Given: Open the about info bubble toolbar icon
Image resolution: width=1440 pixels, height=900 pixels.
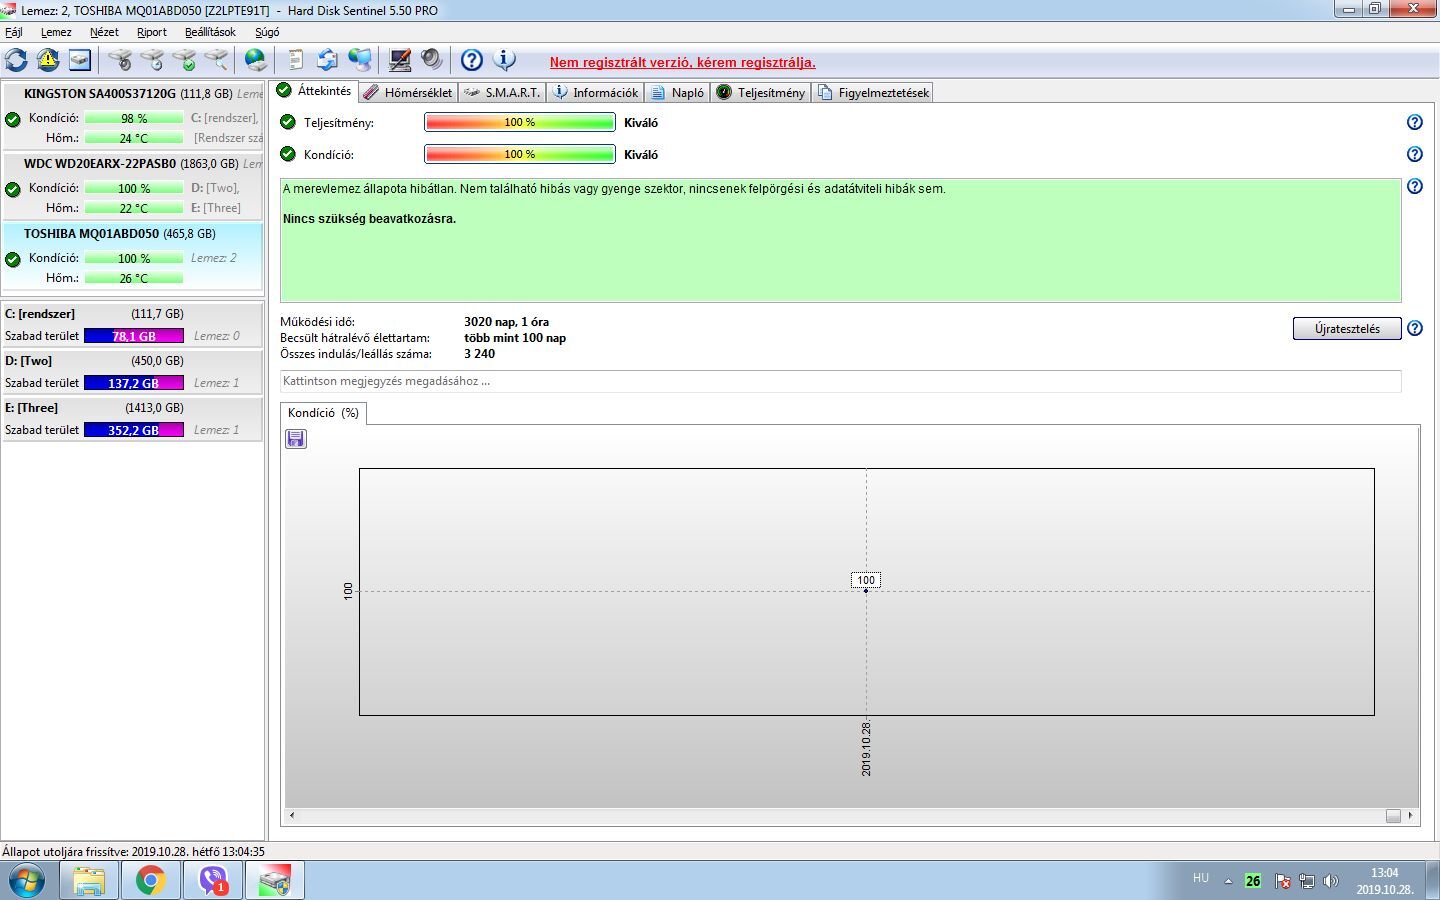Looking at the screenshot, I should [x=505, y=60].
